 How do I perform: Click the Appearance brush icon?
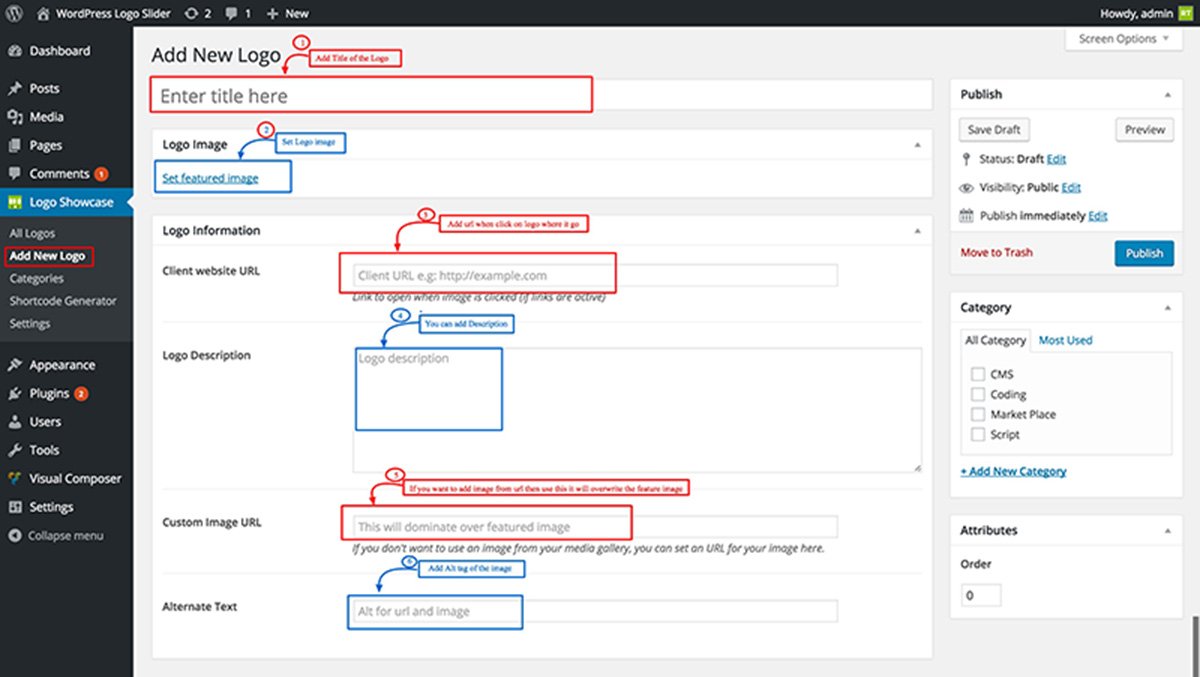15,365
